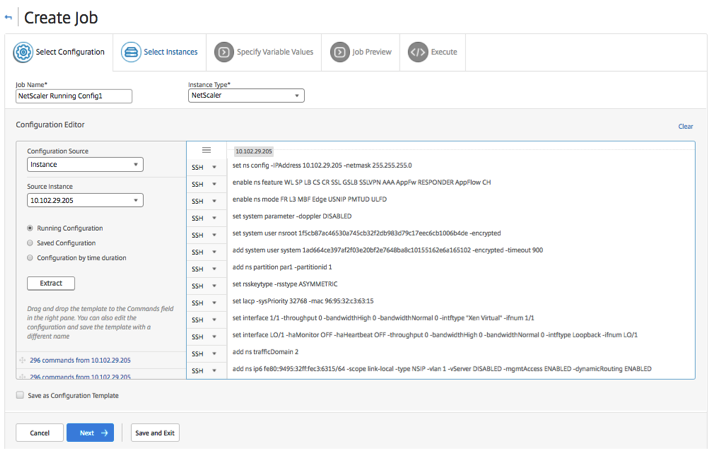Screen dimensions: 712x449
Task: Click the Select Instances stack icon
Action: (131, 52)
